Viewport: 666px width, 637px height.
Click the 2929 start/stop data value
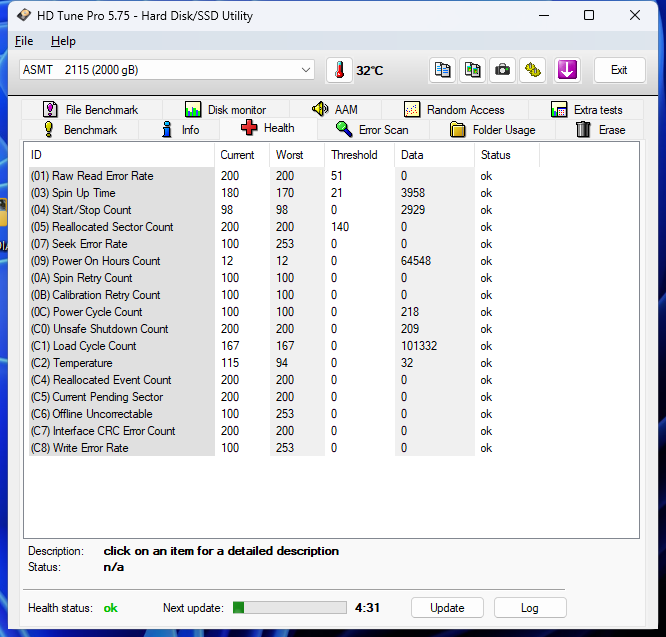click(413, 210)
